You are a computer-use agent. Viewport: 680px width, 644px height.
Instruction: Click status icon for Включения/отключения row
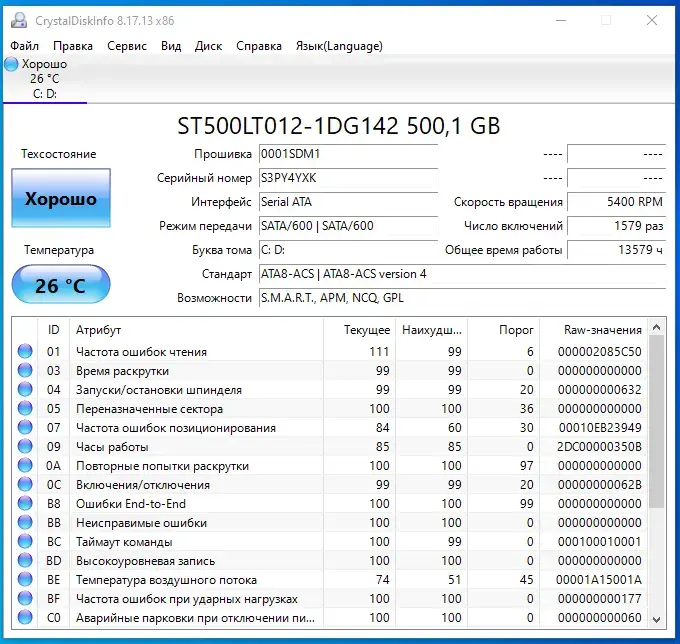25,484
